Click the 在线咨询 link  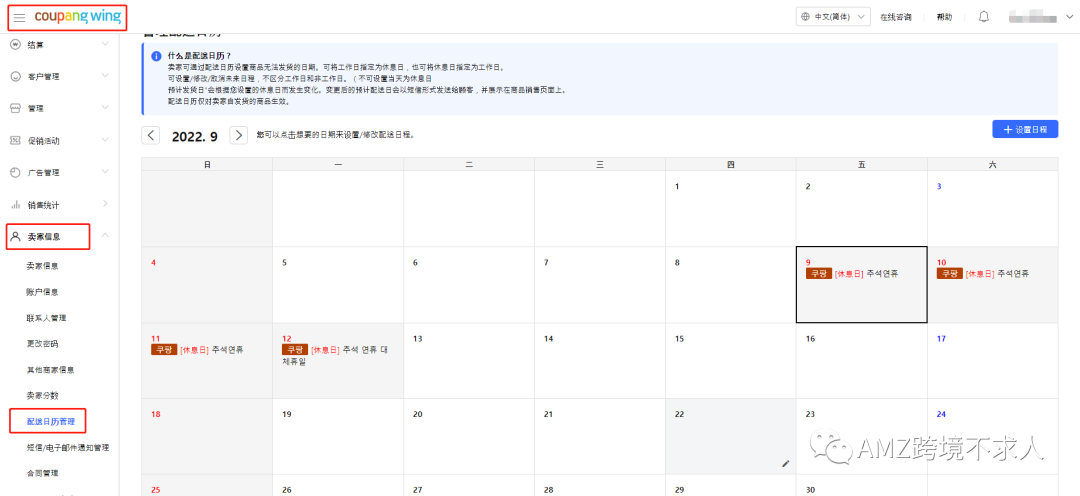[895, 17]
